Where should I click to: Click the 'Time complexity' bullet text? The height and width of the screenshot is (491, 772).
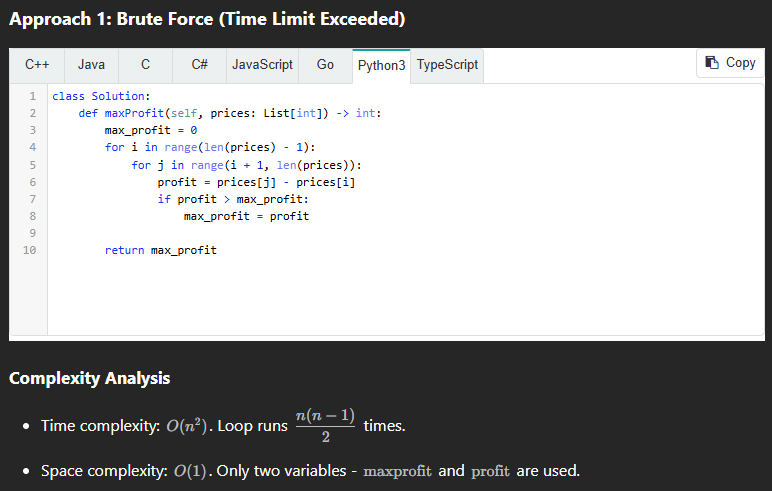click(223, 426)
